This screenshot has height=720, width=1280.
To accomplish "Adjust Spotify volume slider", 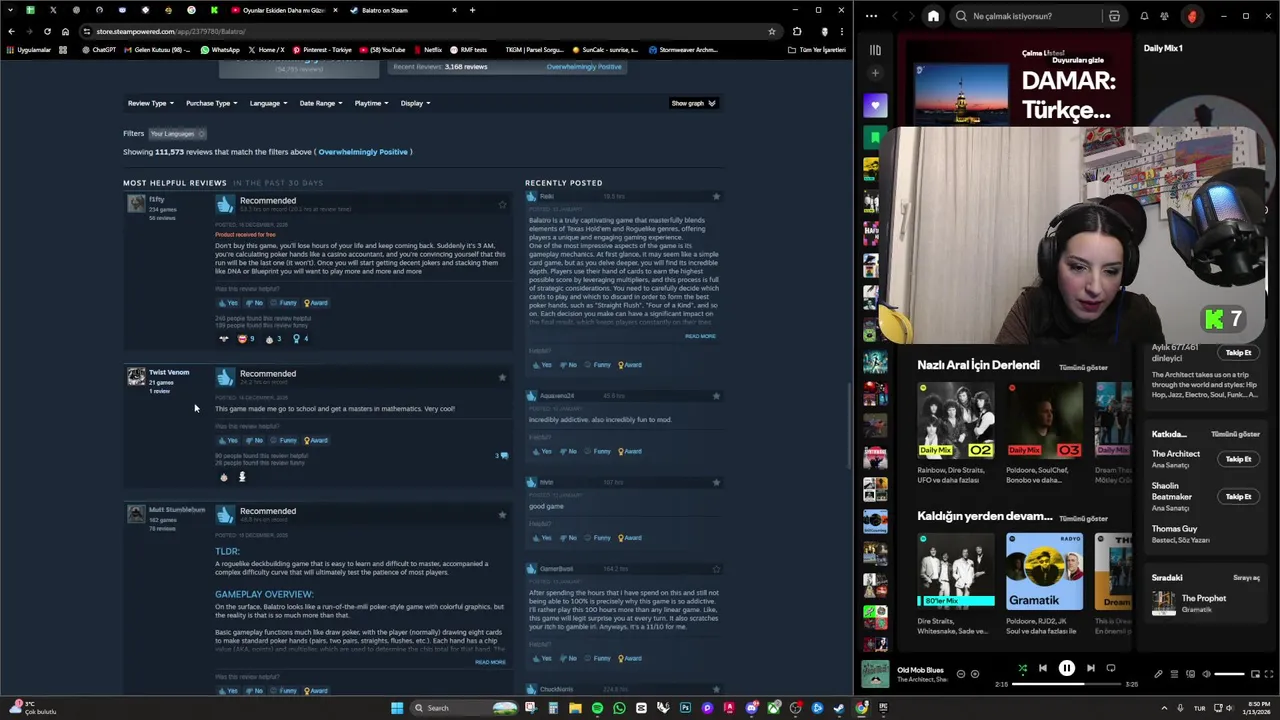I will tap(1230, 674).
